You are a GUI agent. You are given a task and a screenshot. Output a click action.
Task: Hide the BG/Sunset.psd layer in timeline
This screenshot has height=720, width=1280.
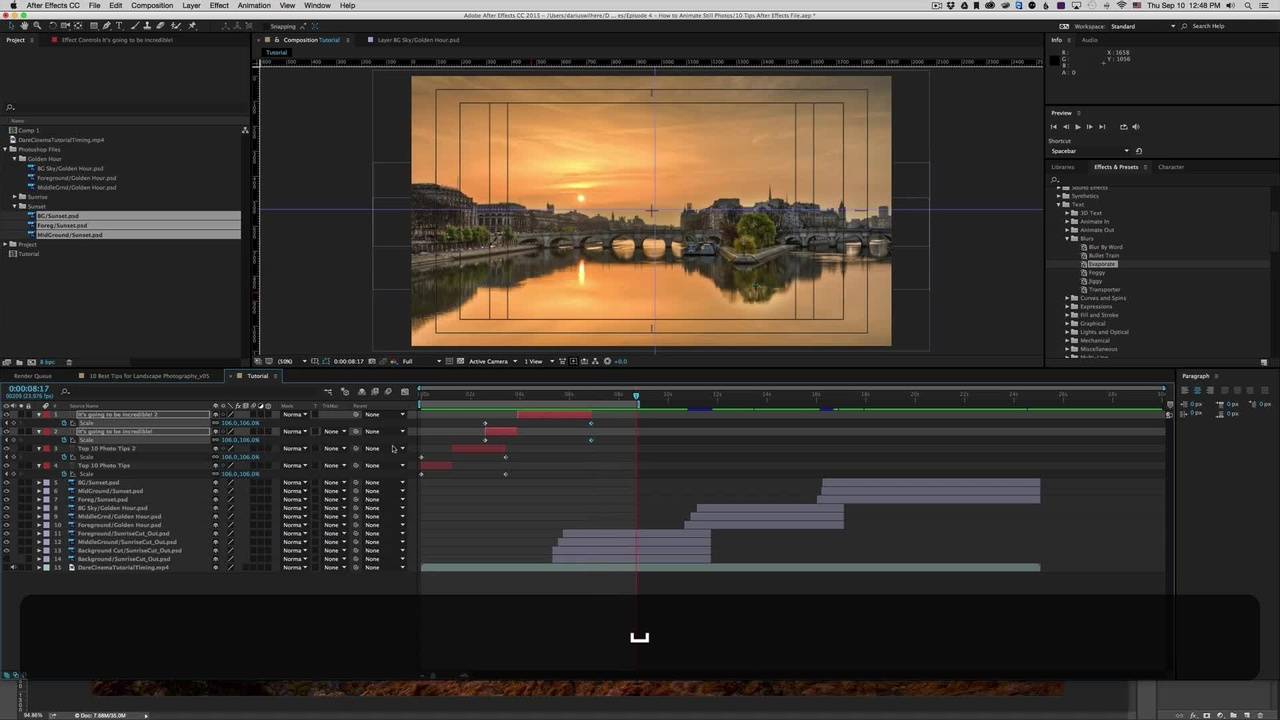click(6, 483)
